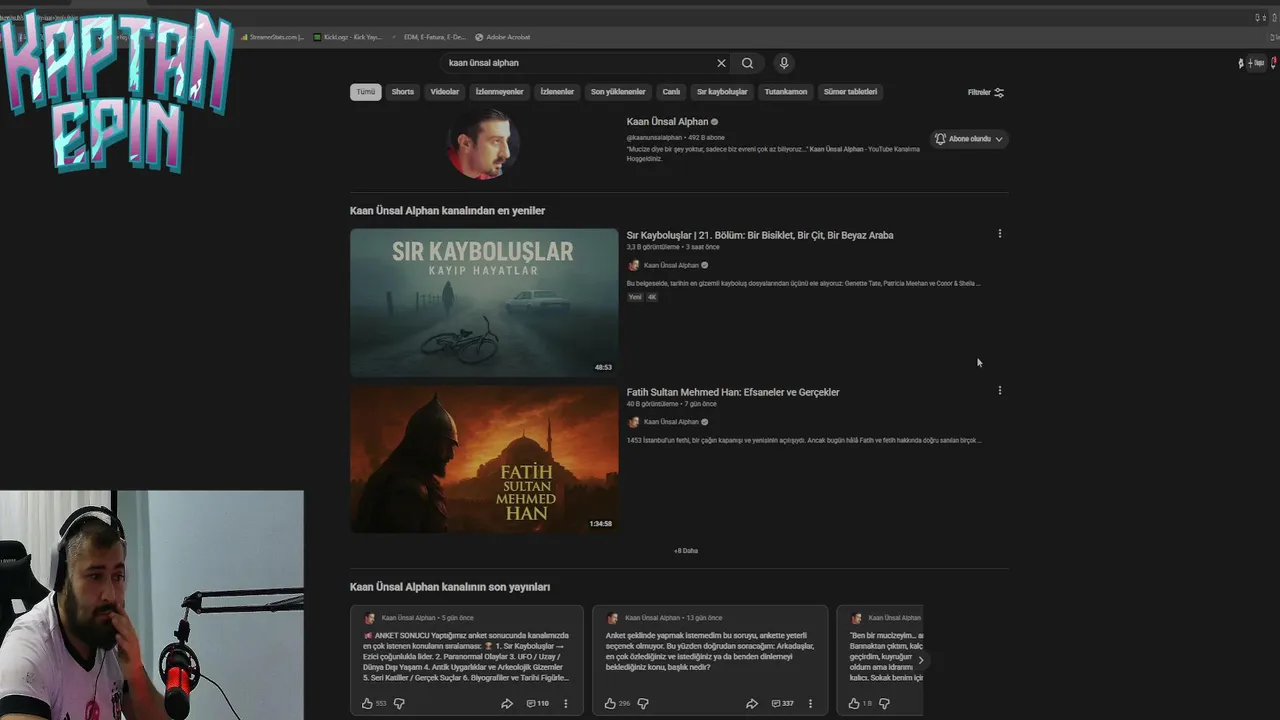Dislike the ANKET SONUCU post
The image size is (1280, 720).
(399, 704)
